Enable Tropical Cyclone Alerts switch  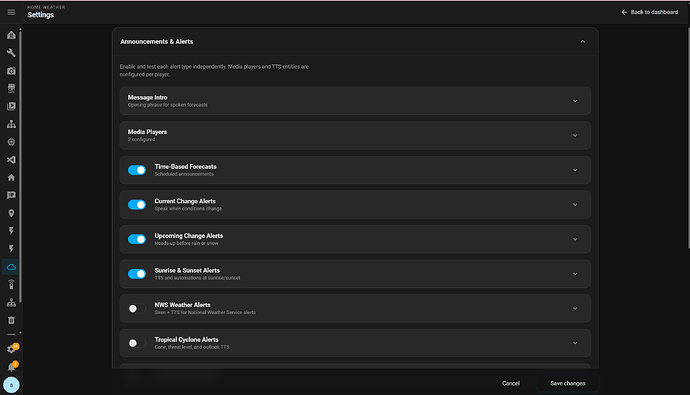(137, 343)
